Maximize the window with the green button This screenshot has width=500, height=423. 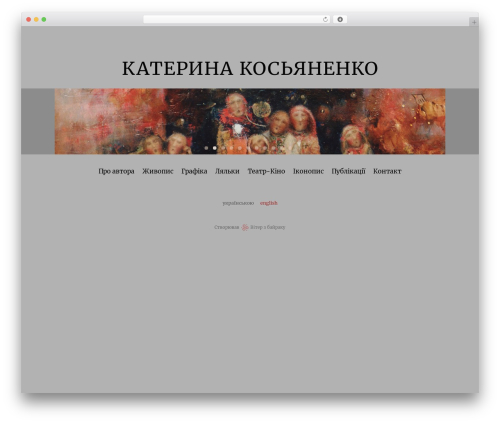(44, 20)
